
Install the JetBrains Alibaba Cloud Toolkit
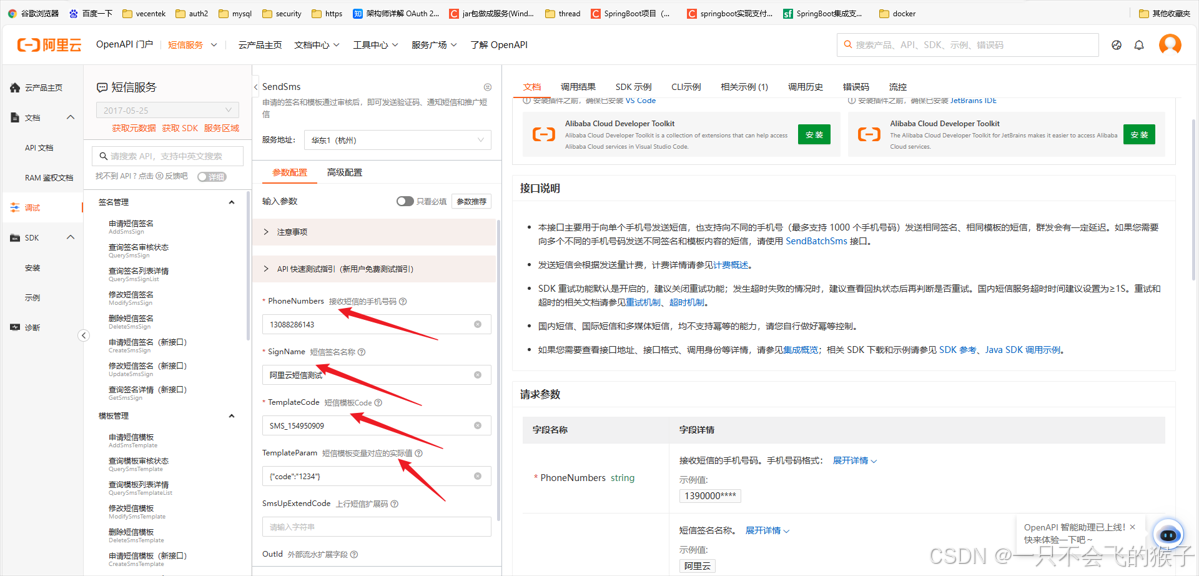(x=1139, y=134)
